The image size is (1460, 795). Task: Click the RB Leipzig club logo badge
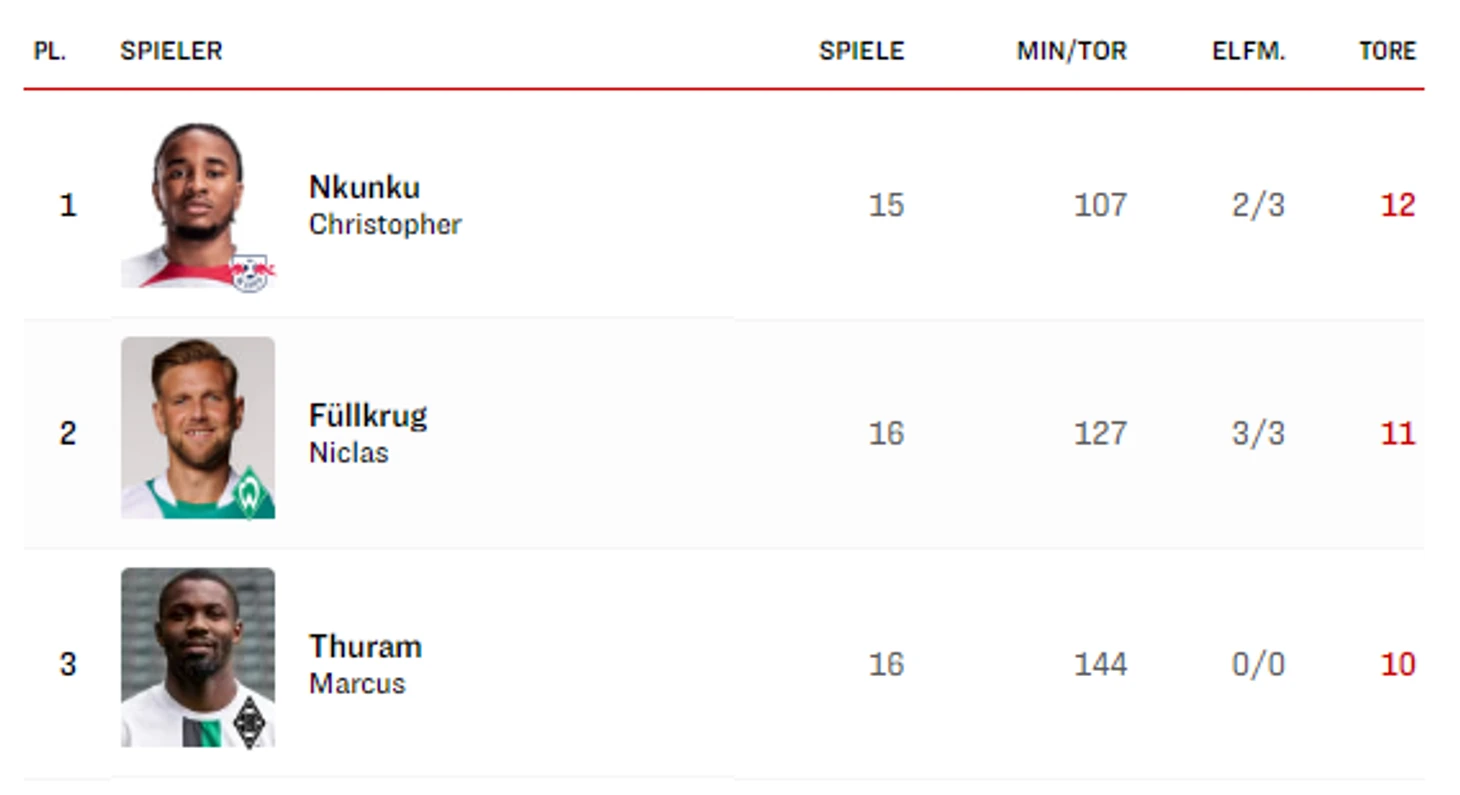[250, 271]
